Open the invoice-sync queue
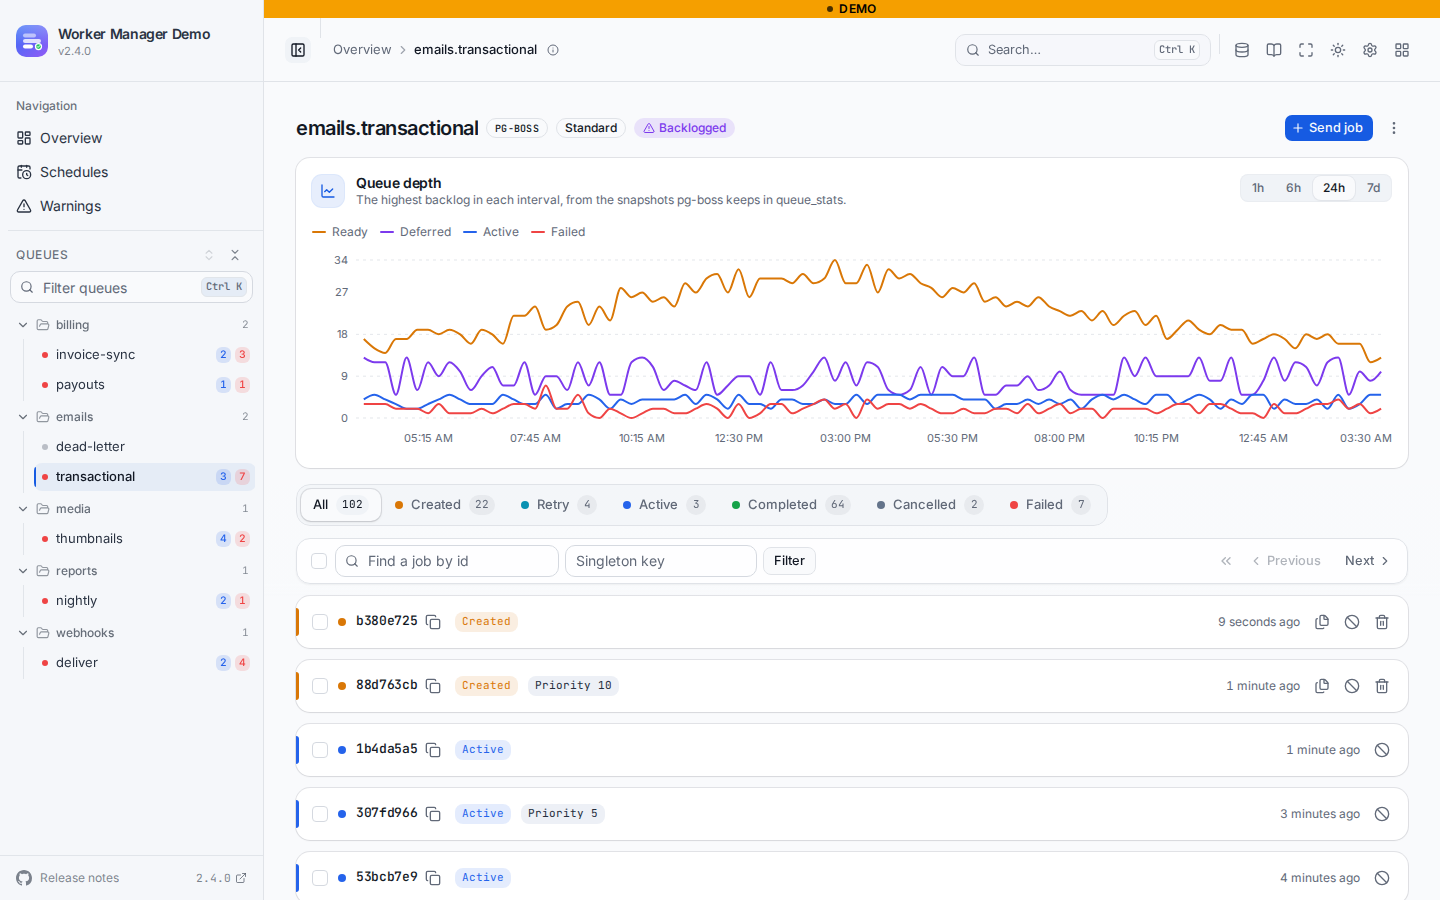 pyautogui.click(x=144, y=355)
